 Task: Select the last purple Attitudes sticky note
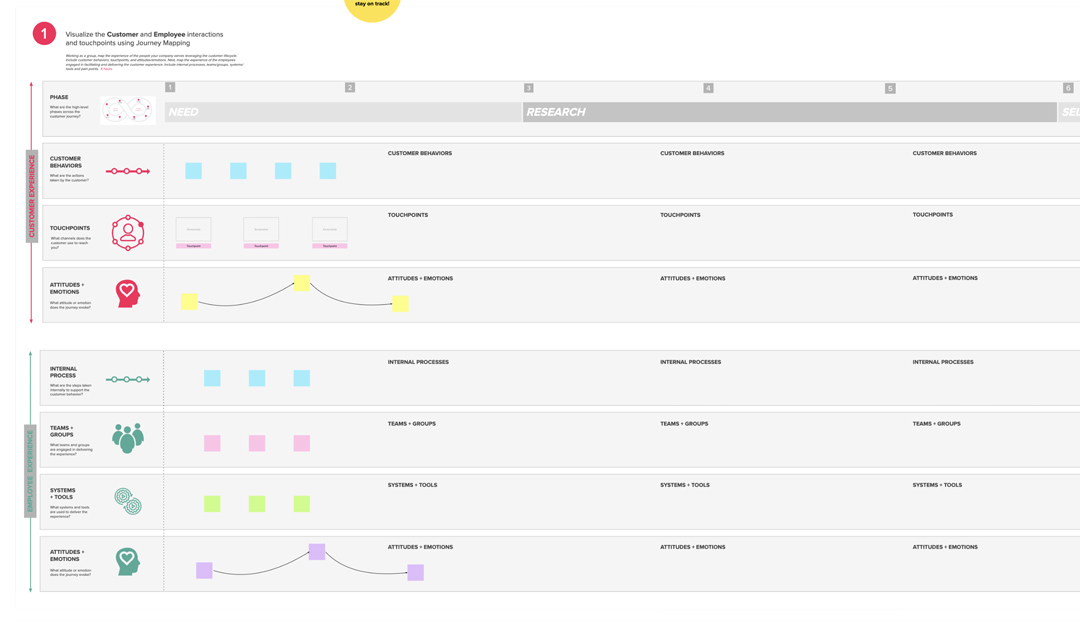point(417,570)
